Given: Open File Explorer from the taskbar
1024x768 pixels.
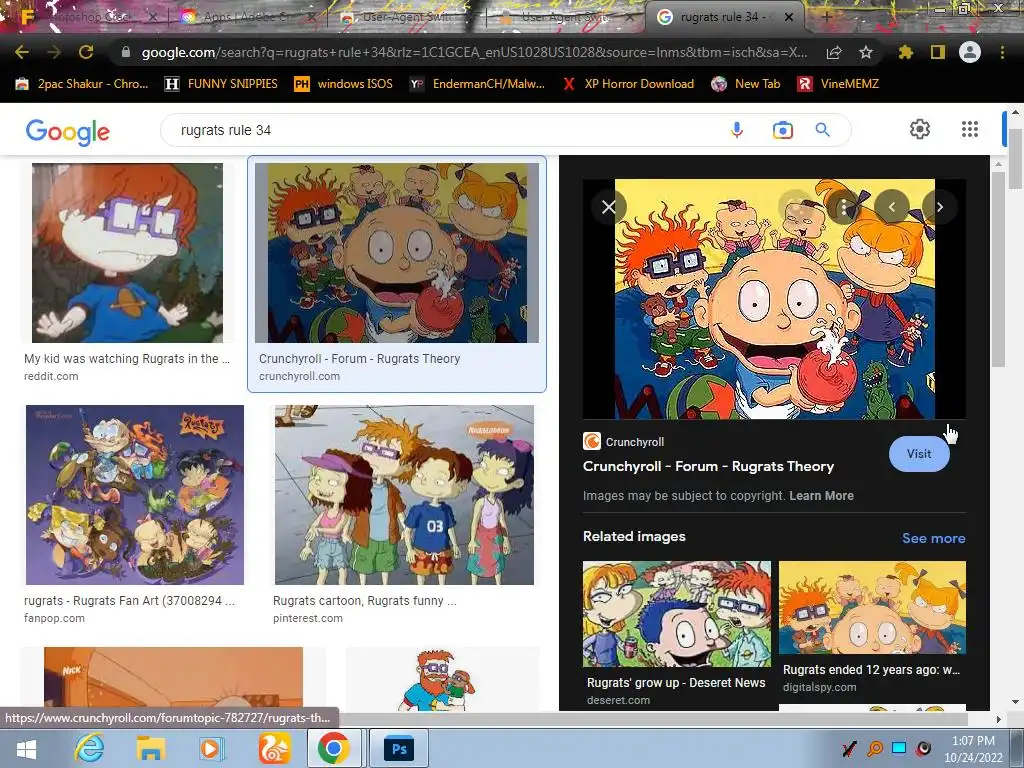Looking at the screenshot, I should tap(150, 748).
